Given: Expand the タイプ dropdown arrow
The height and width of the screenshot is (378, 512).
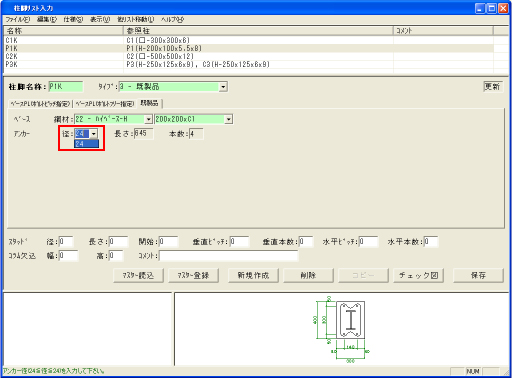Looking at the screenshot, I should click(x=223, y=87).
